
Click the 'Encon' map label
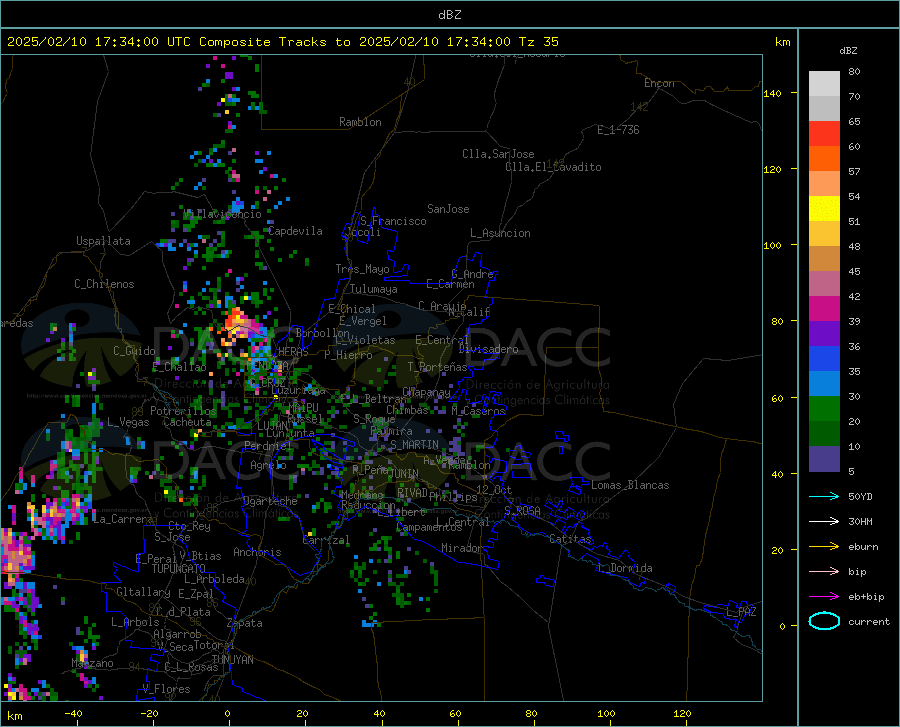click(659, 83)
